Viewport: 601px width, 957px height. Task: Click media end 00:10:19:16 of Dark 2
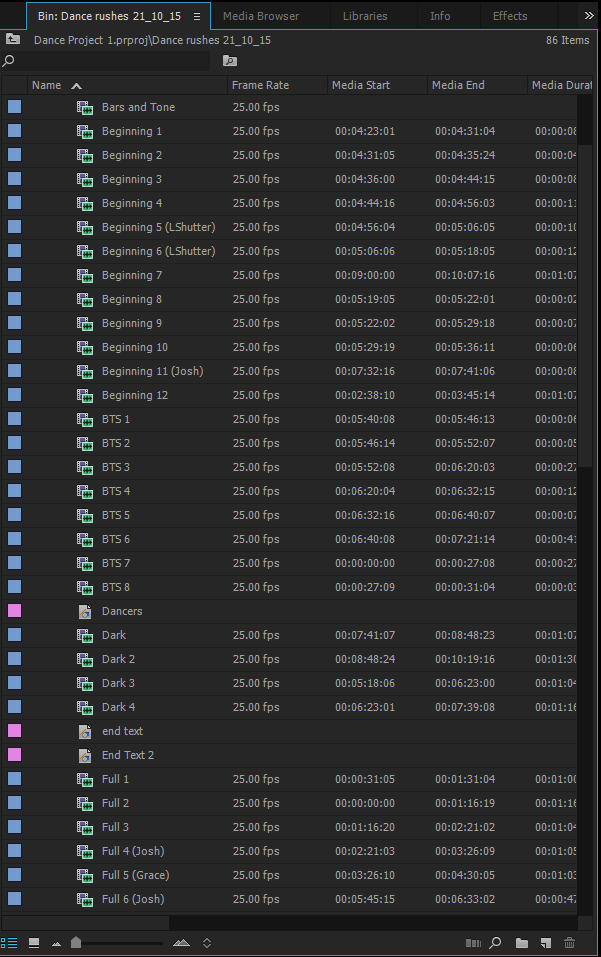(465, 659)
